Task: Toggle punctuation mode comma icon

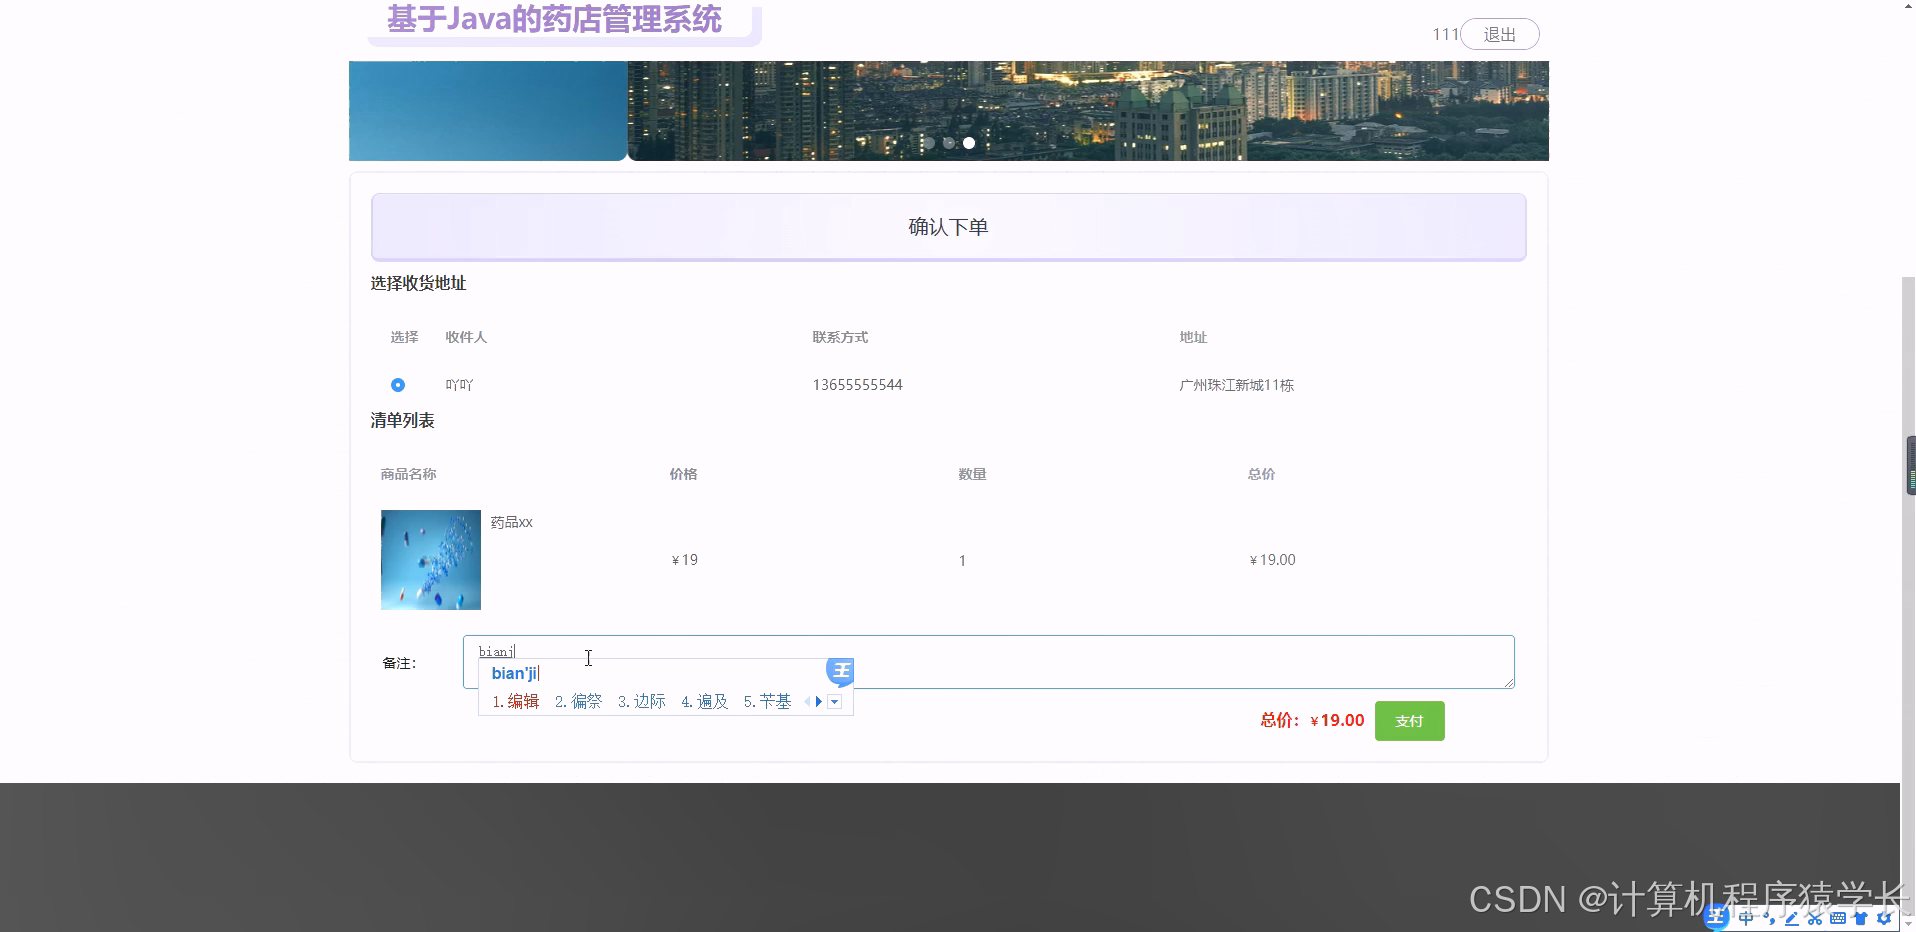Action: 1769,918
